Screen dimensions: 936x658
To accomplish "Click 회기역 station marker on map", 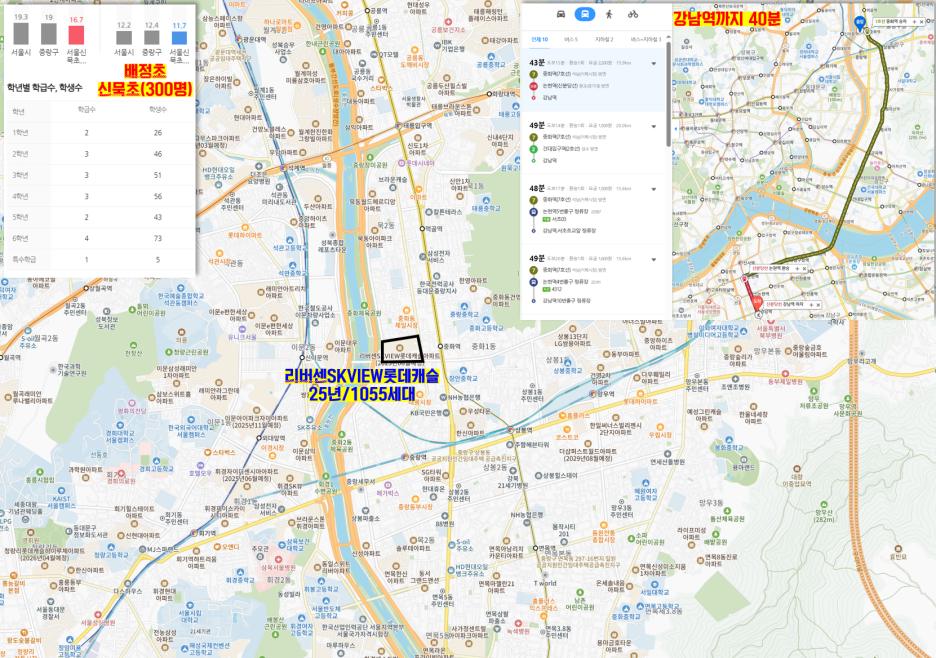I will [194, 533].
